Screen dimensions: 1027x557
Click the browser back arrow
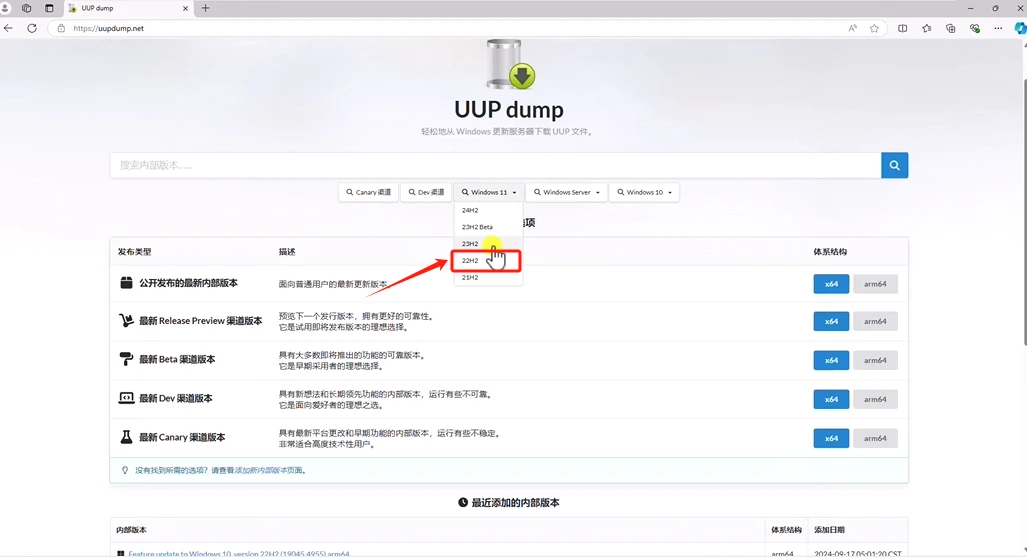tap(8, 28)
